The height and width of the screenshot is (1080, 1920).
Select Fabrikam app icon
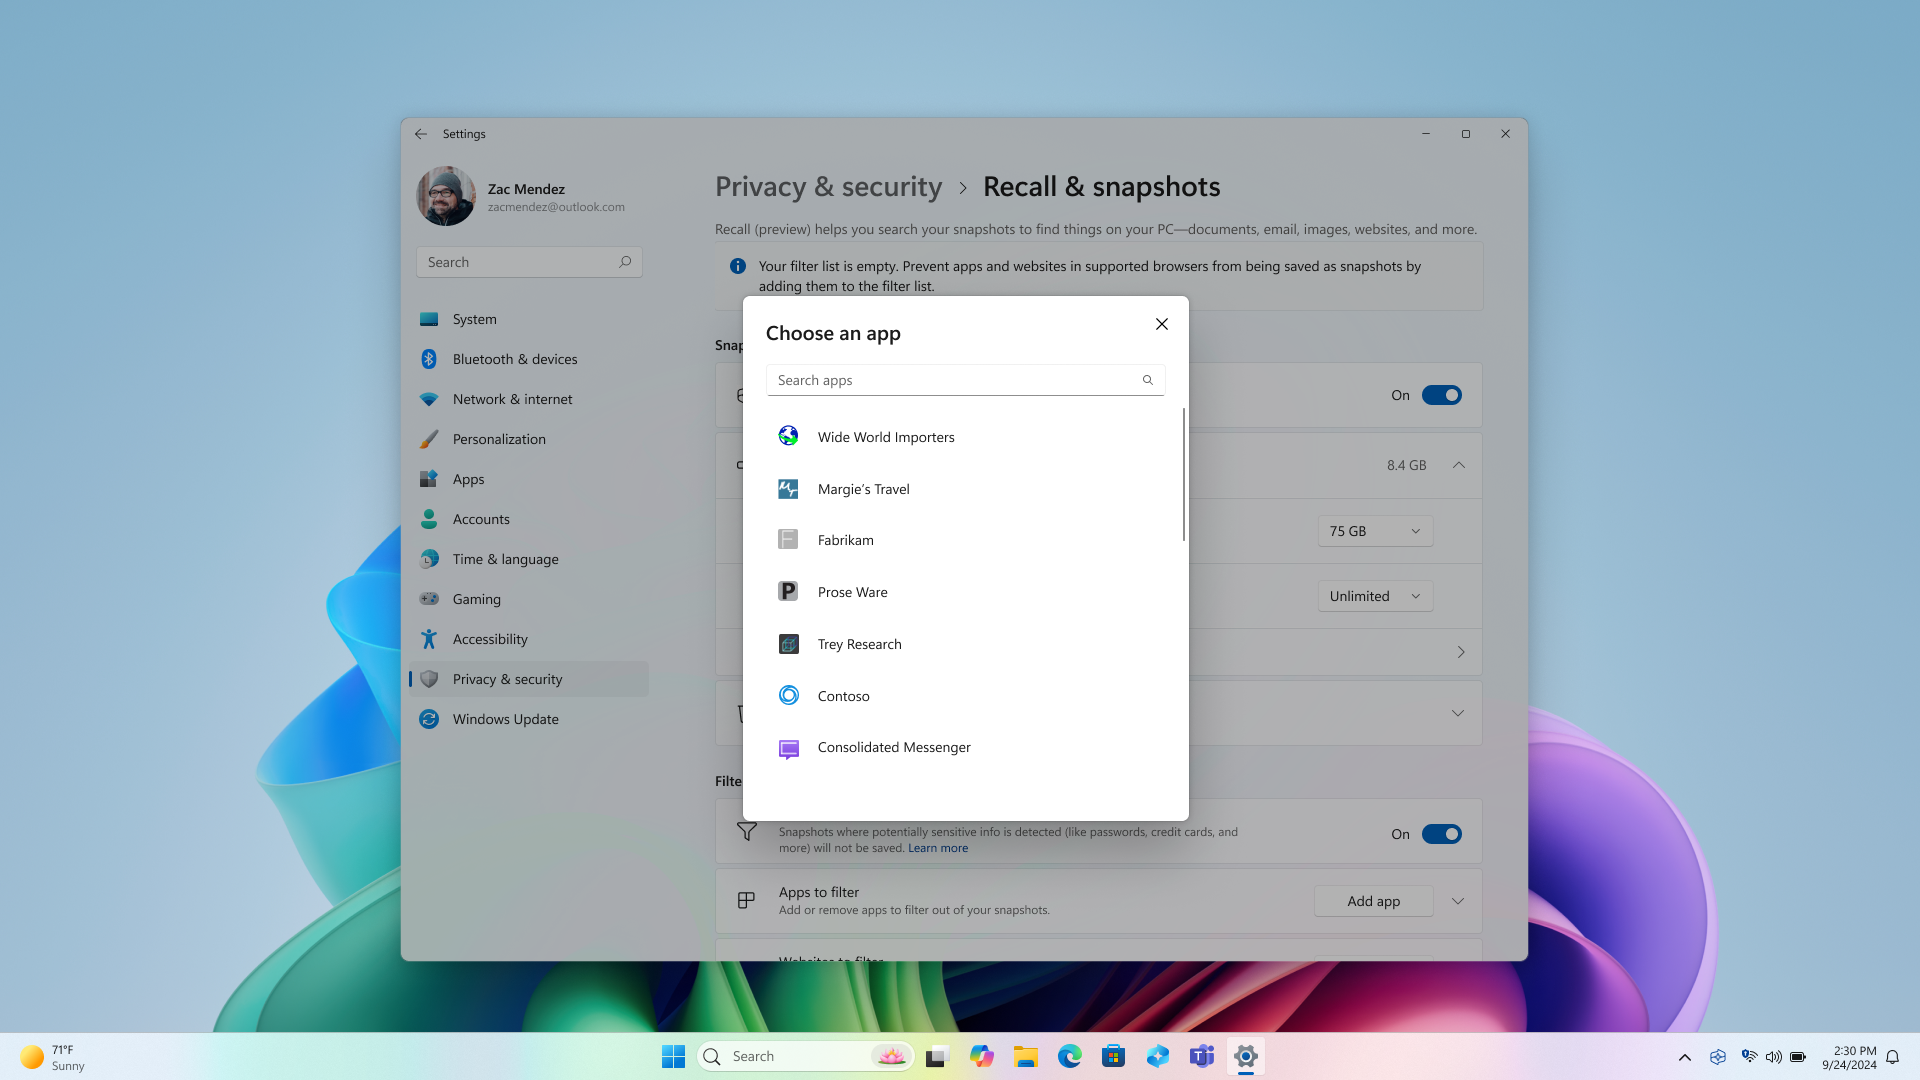point(787,539)
